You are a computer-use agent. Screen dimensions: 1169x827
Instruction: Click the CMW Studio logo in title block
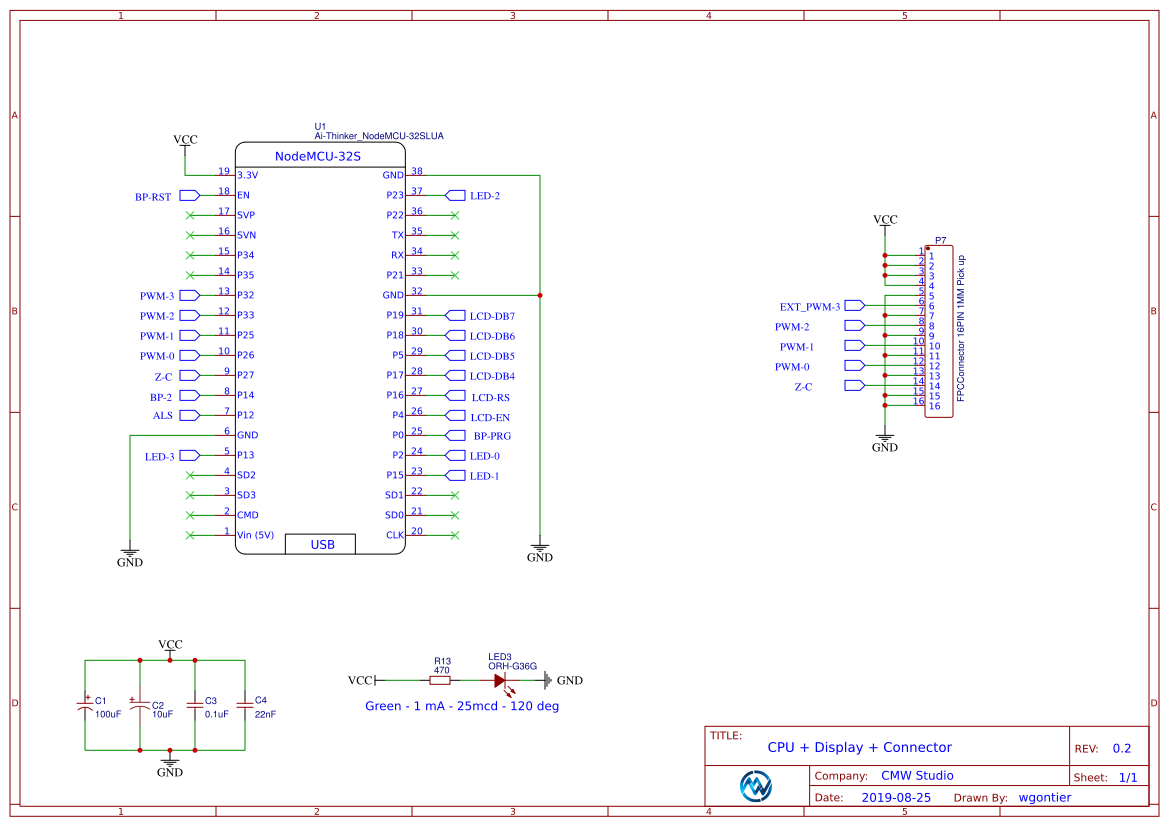point(757,786)
